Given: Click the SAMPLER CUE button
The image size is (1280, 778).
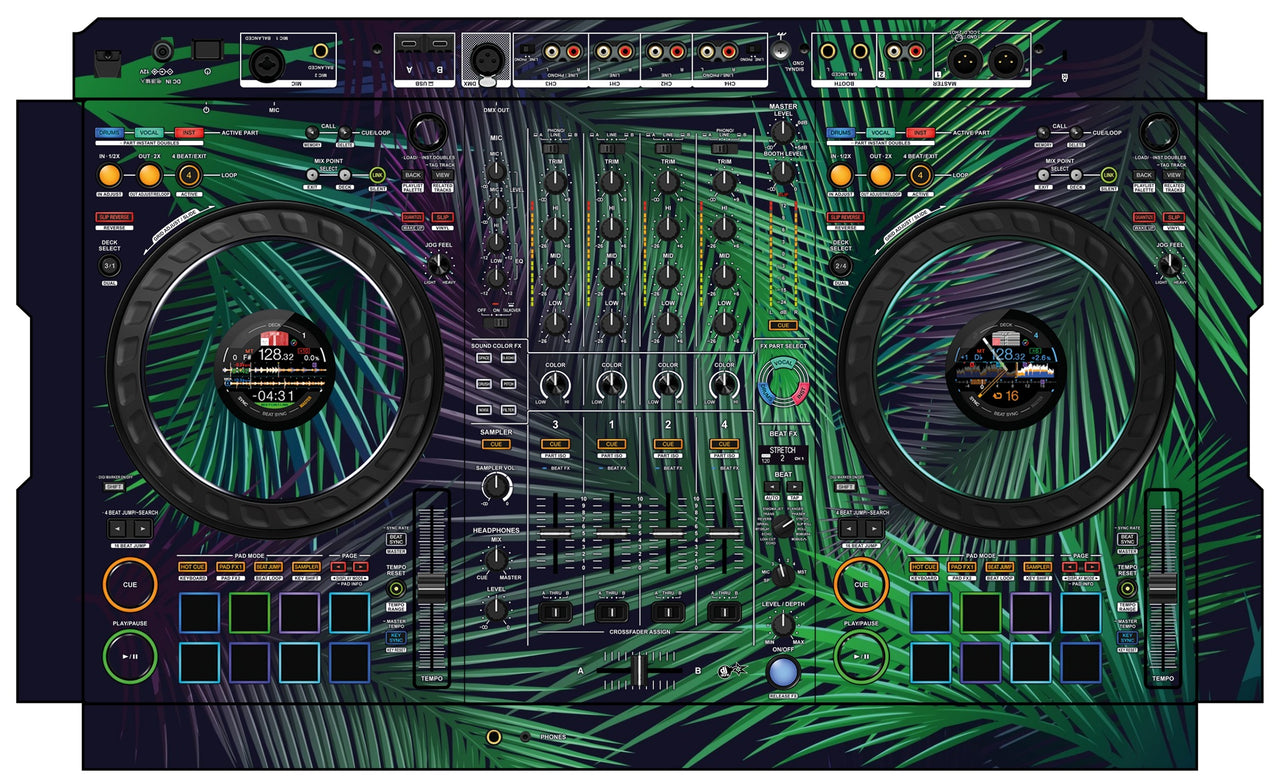Looking at the screenshot, I should (x=495, y=444).
